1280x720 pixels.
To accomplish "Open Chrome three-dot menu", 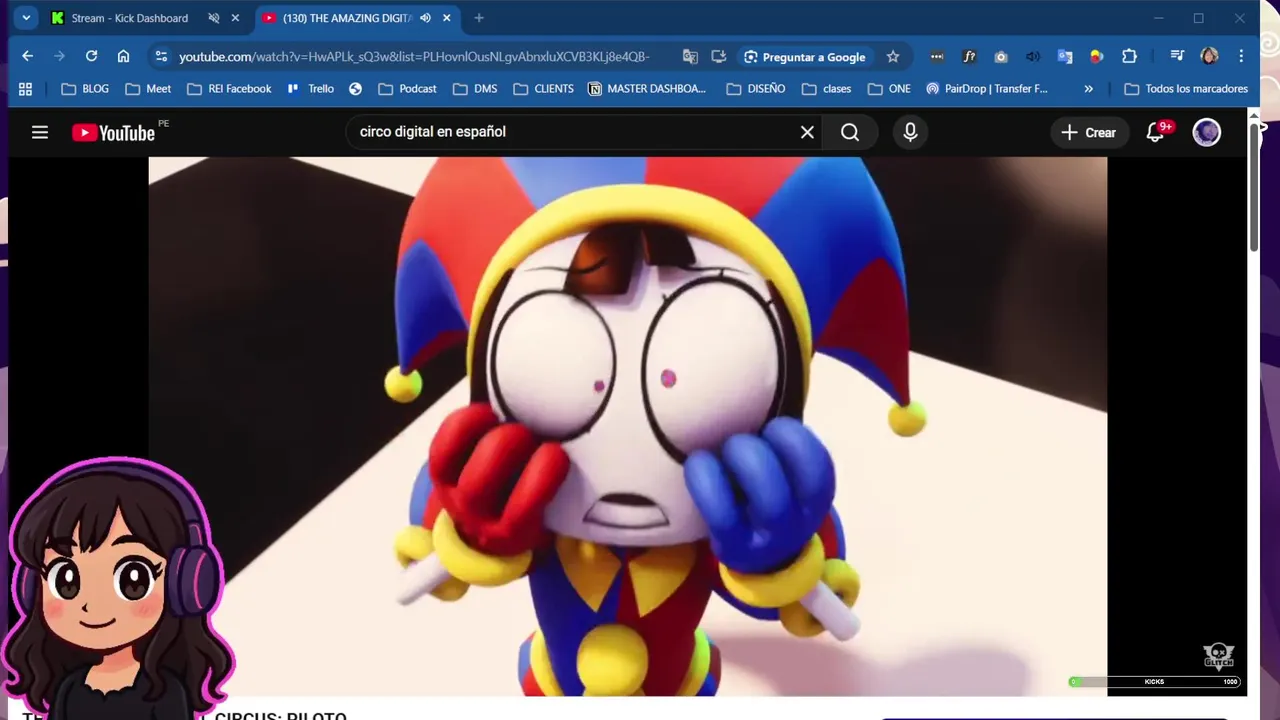I will tap(1241, 57).
